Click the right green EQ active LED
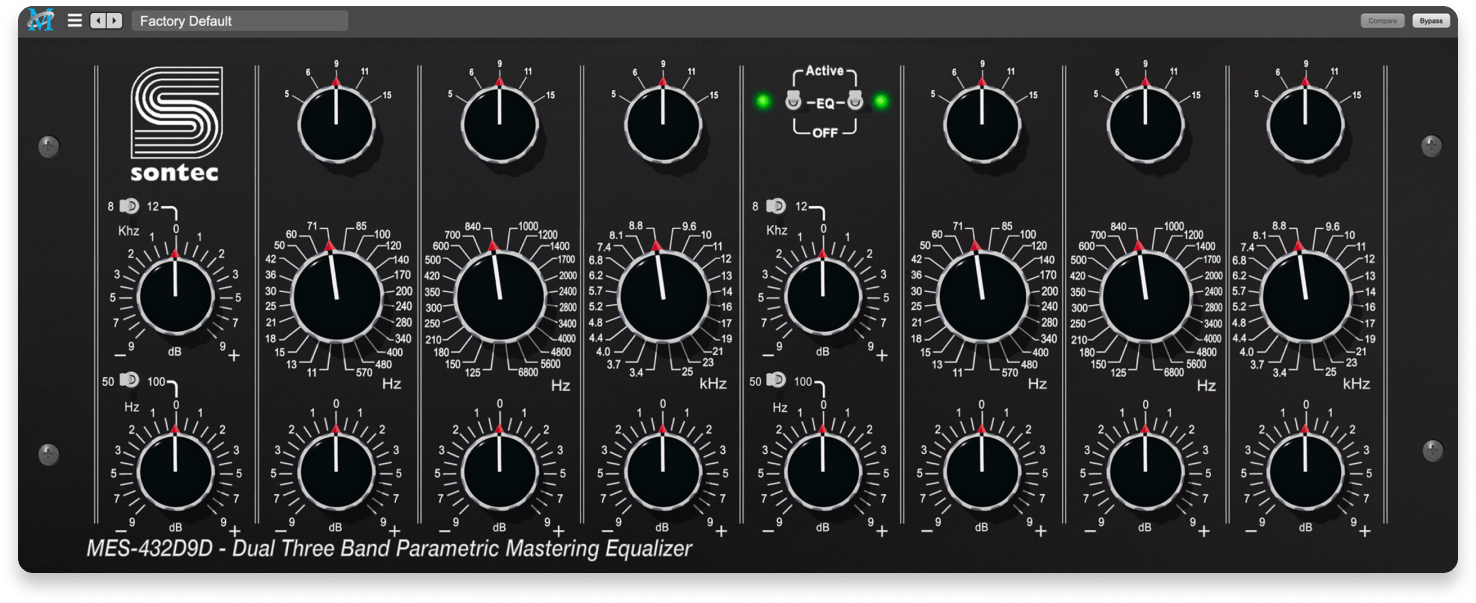The height and width of the screenshot is (603, 1476). click(x=881, y=101)
